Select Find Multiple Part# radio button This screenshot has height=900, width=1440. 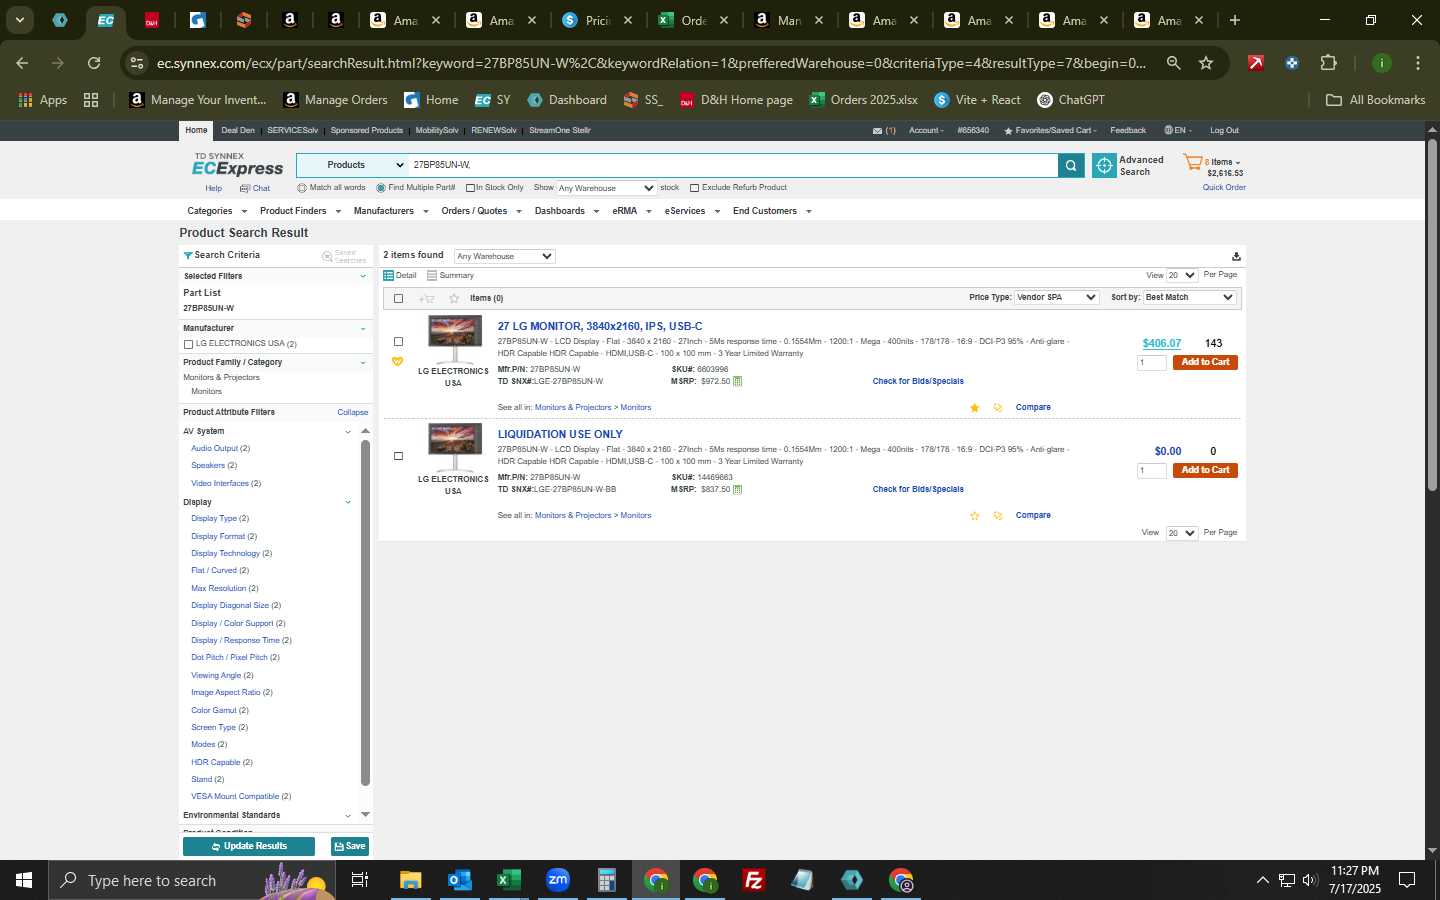(381, 188)
